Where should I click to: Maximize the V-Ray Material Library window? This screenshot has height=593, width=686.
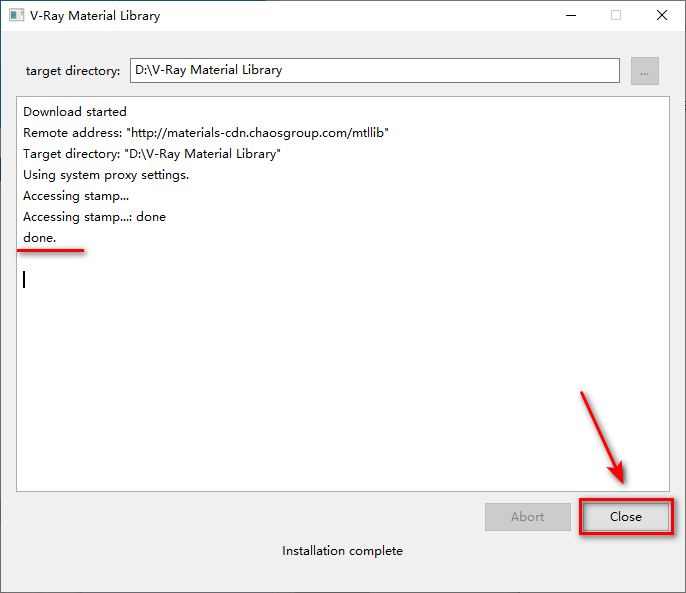[x=616, y=16]
